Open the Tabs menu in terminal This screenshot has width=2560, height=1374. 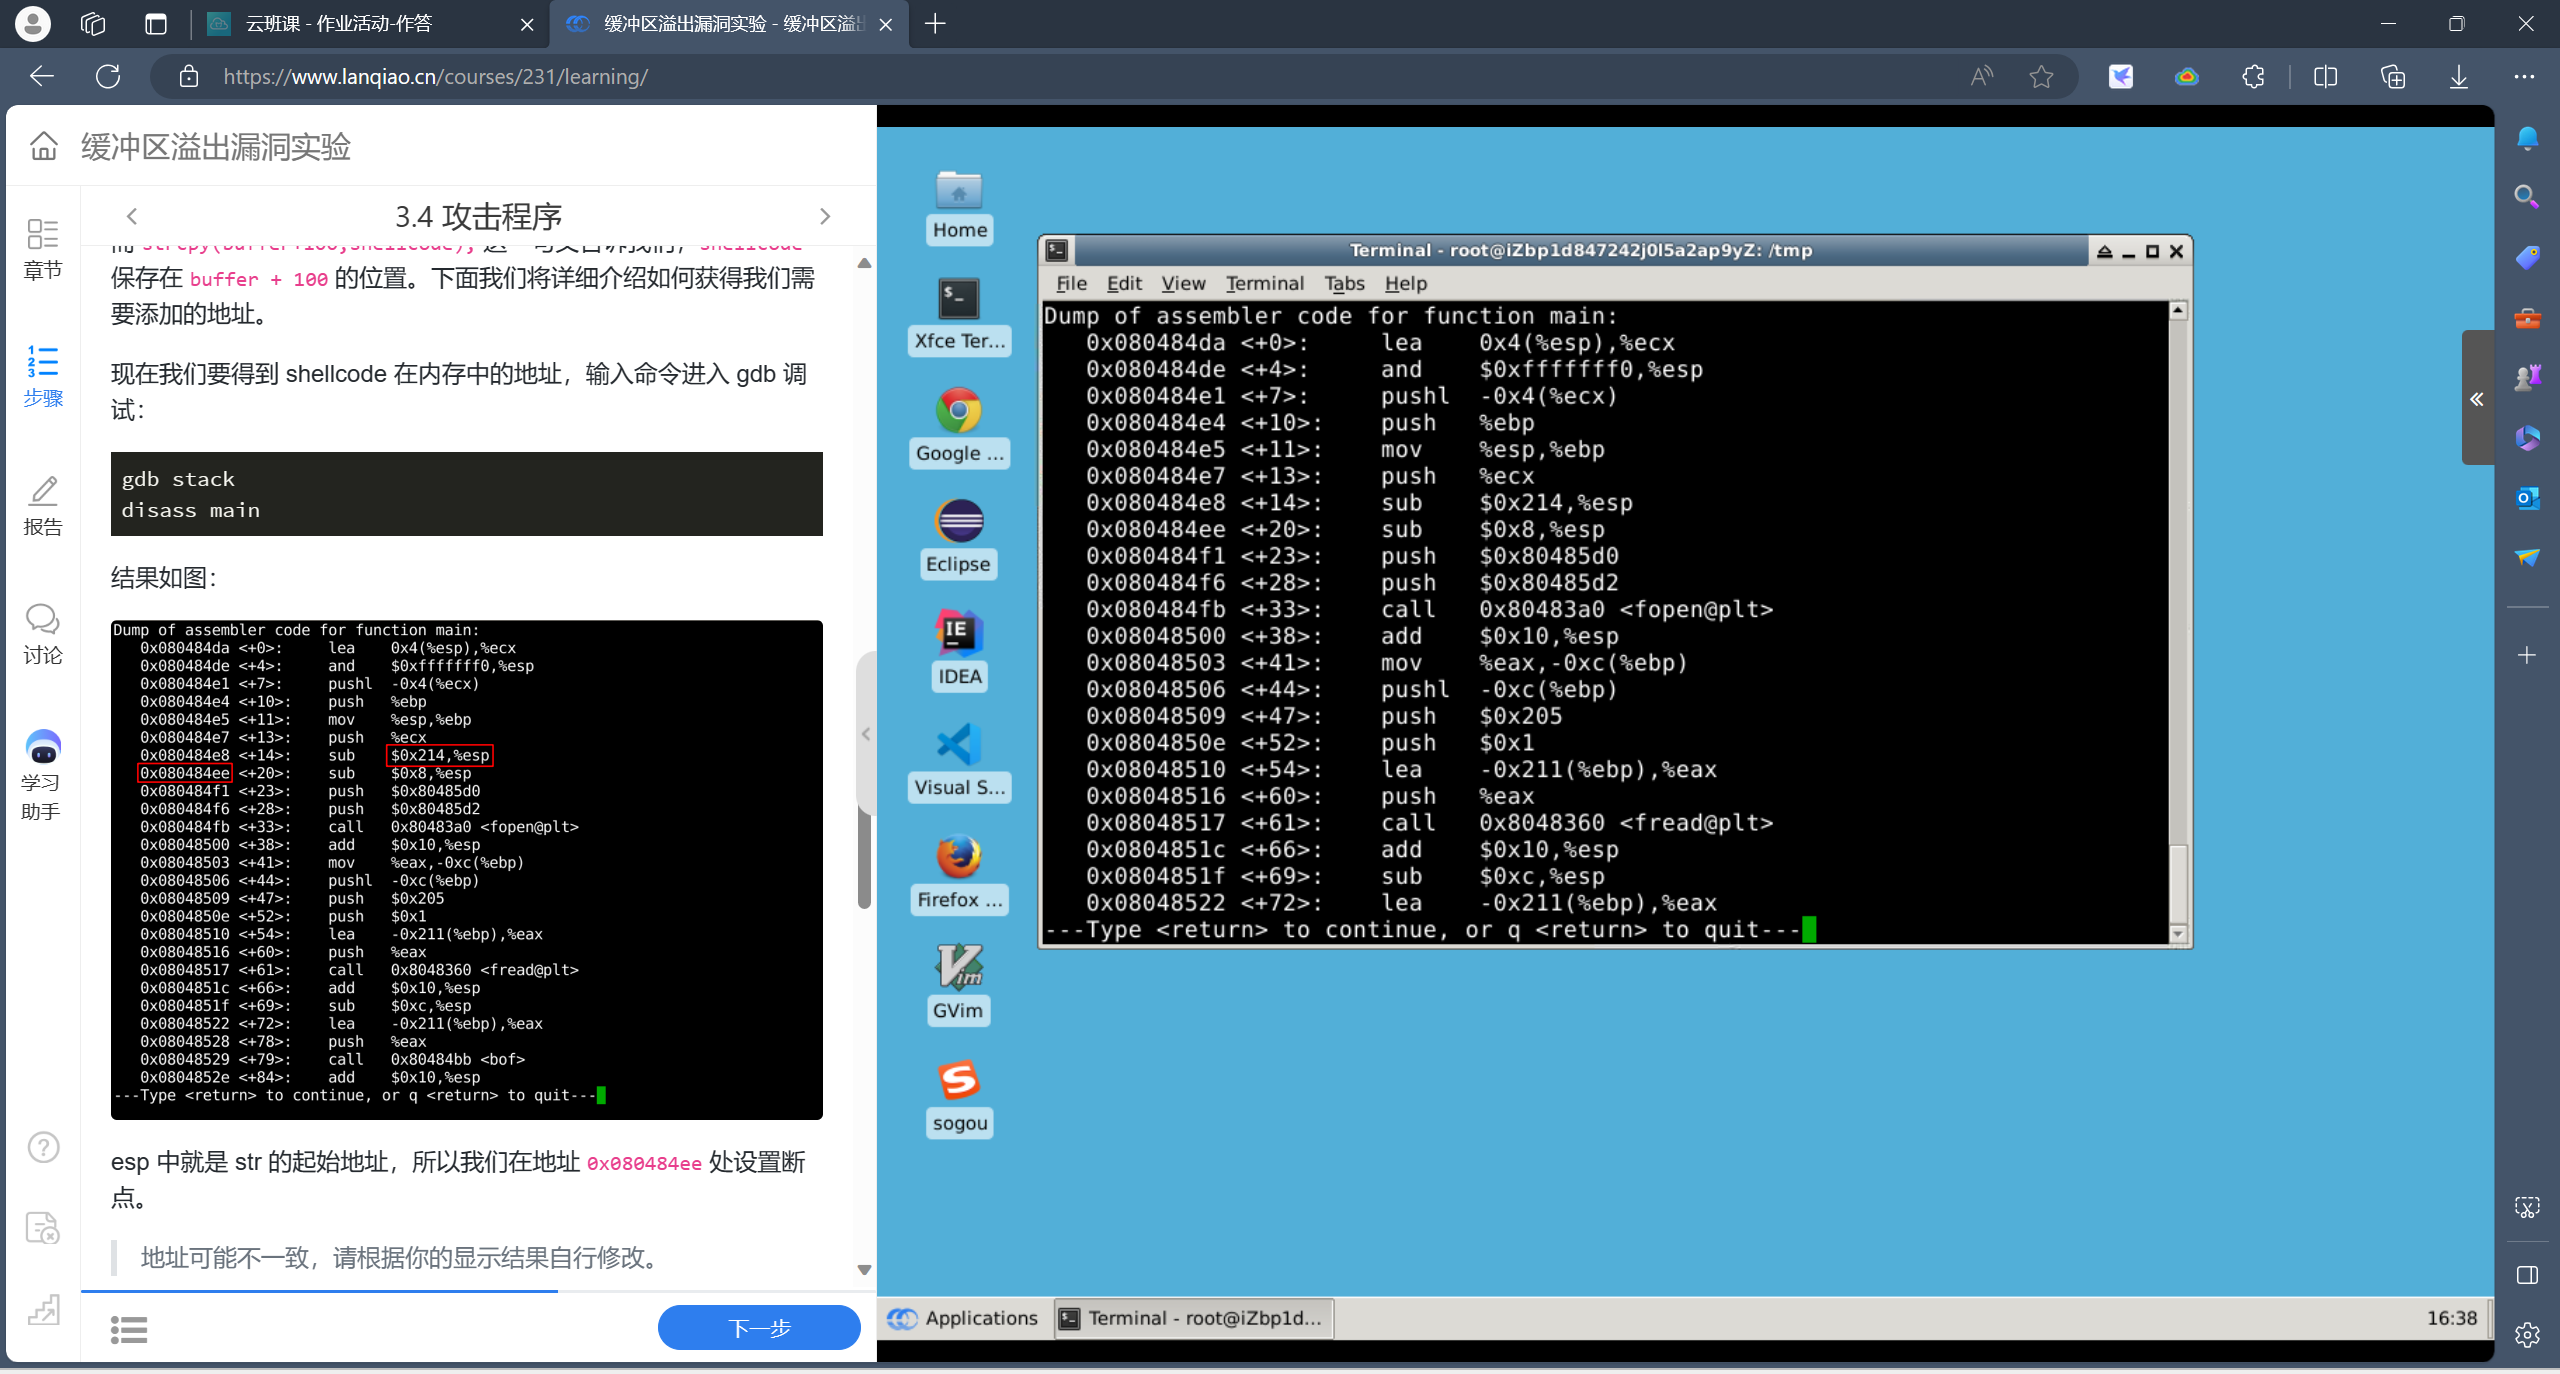coord(1344,283)
